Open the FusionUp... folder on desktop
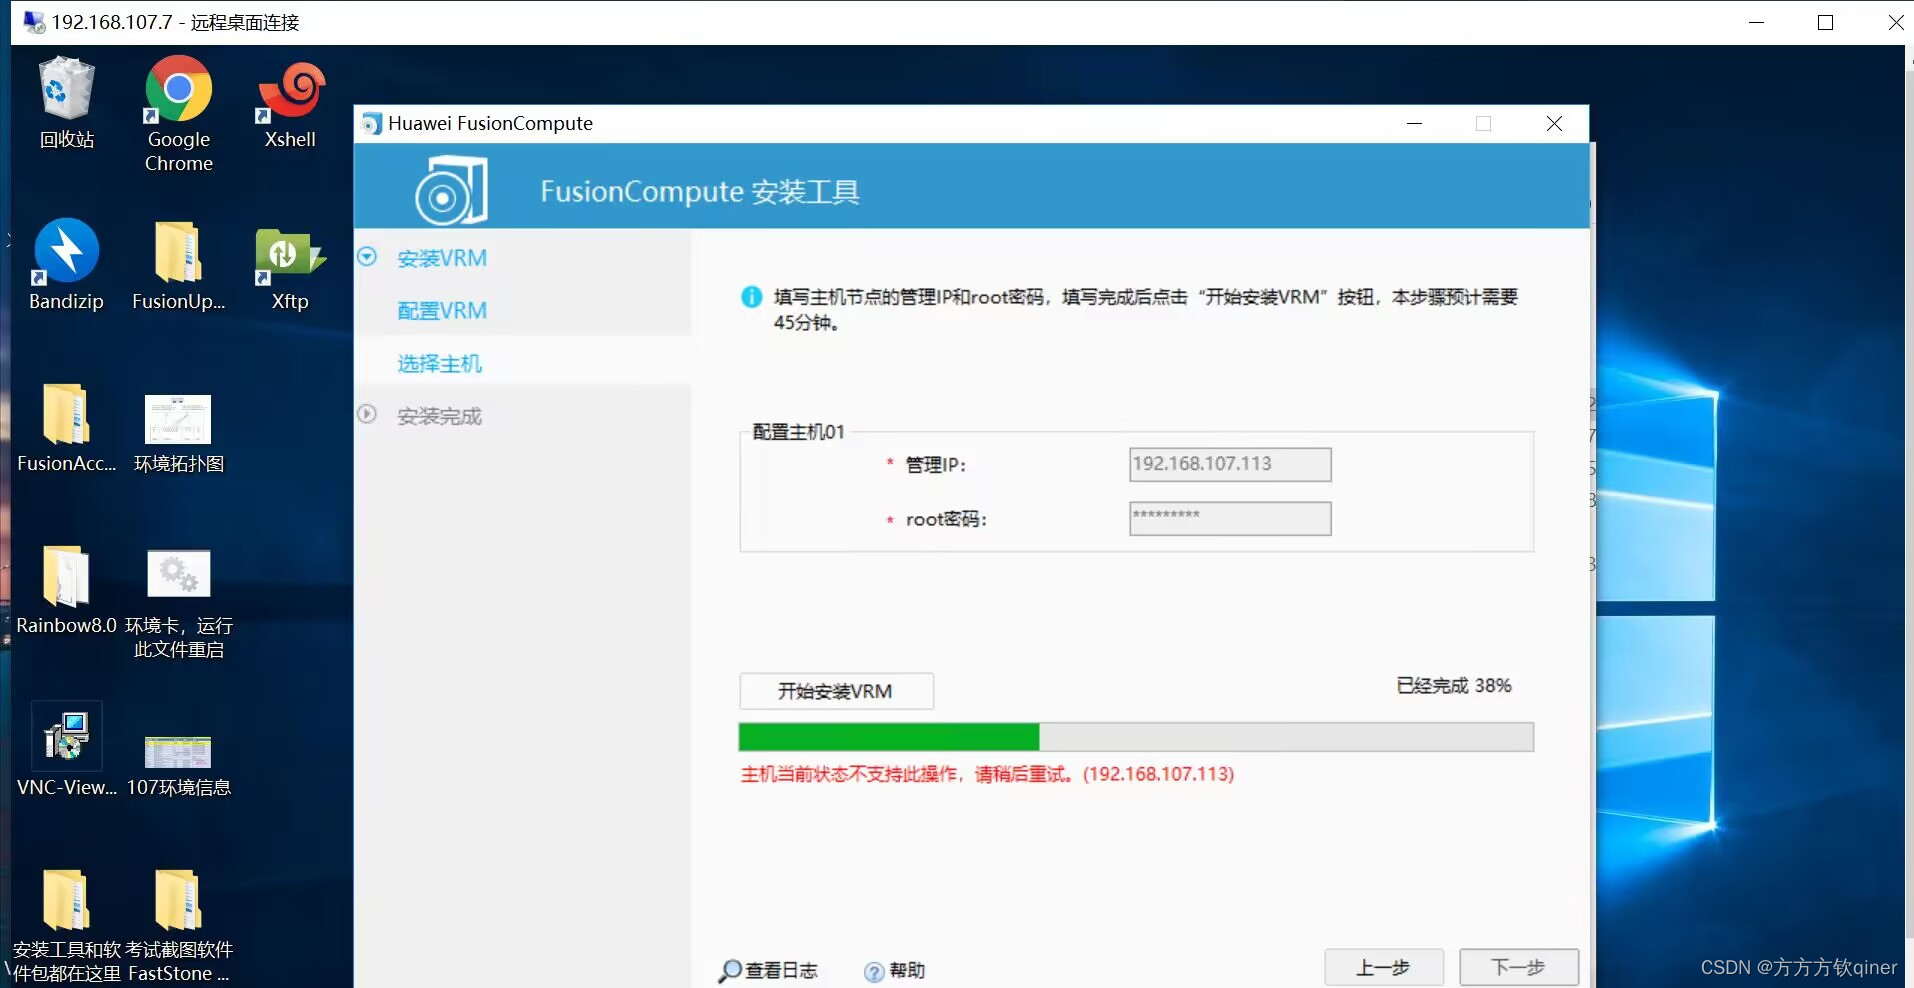 (x=179, y=264)
